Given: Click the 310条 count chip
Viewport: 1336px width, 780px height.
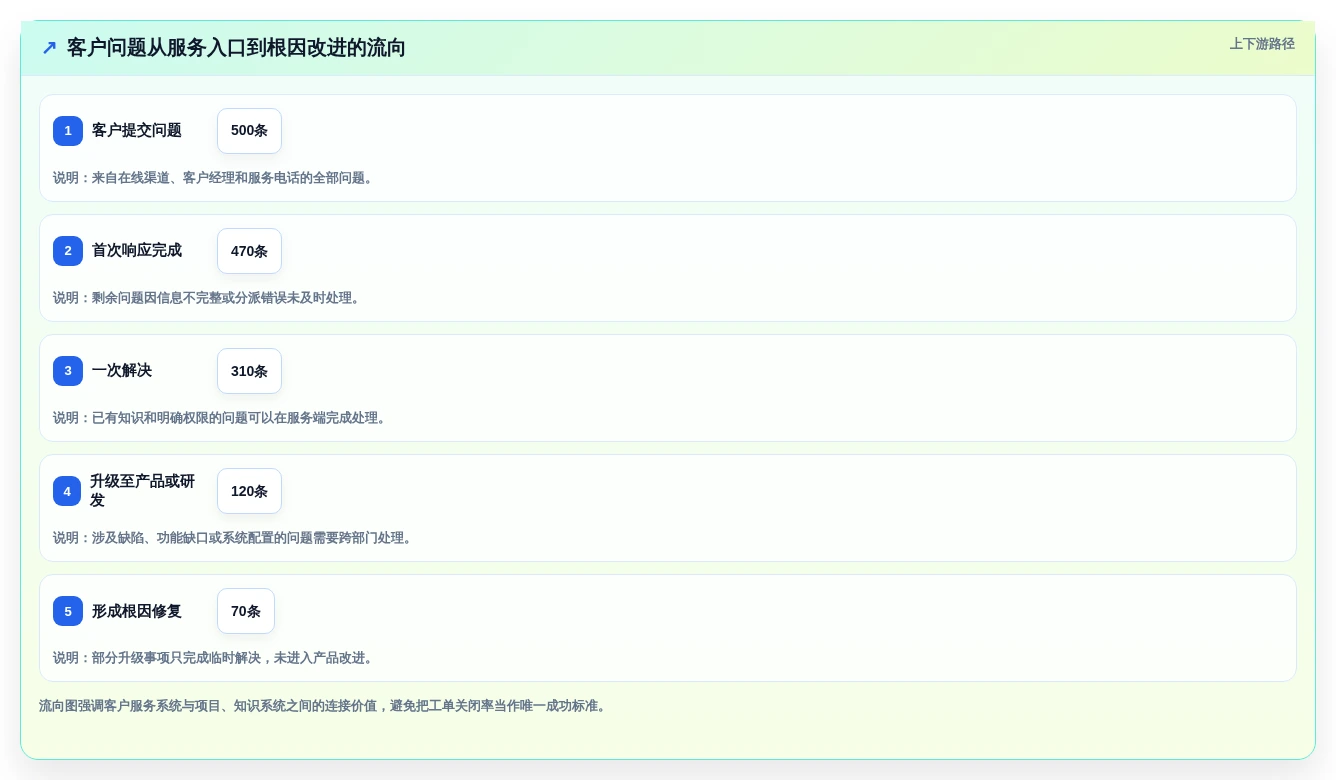Looking at the screenshot, I should [249, 371].
